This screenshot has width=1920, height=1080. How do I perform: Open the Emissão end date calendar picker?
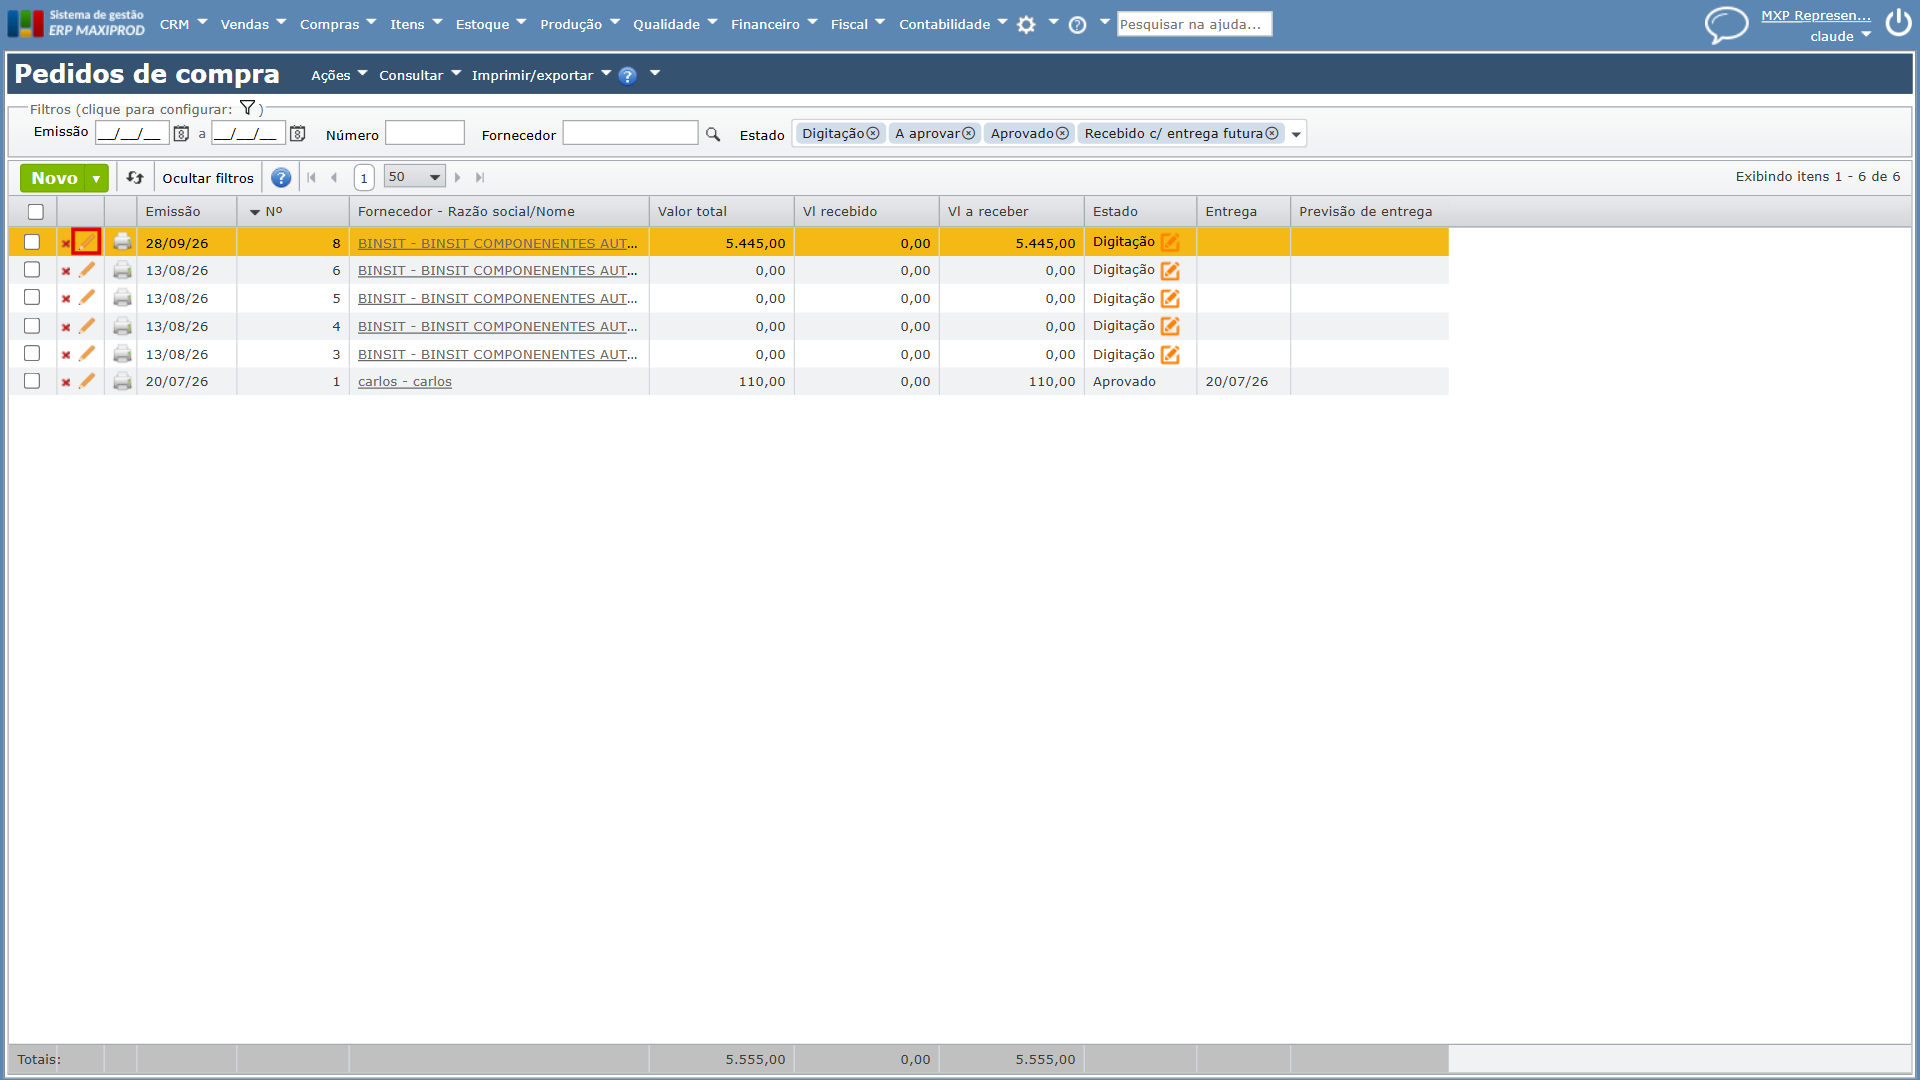297,133
